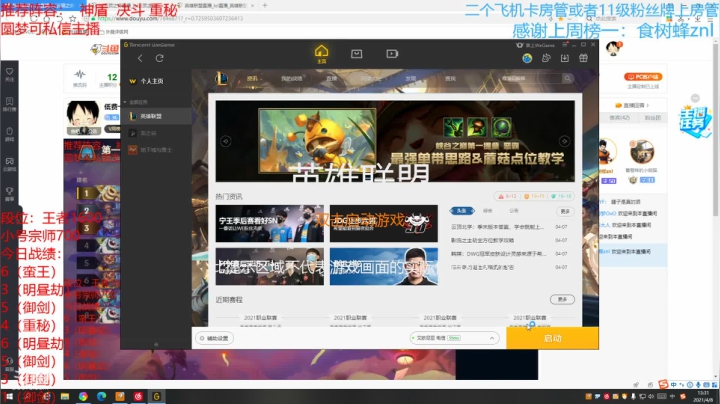Viewport: 720px width, 404px height.
Task: Show previous banner slide
Action: (x=225, y=141)
